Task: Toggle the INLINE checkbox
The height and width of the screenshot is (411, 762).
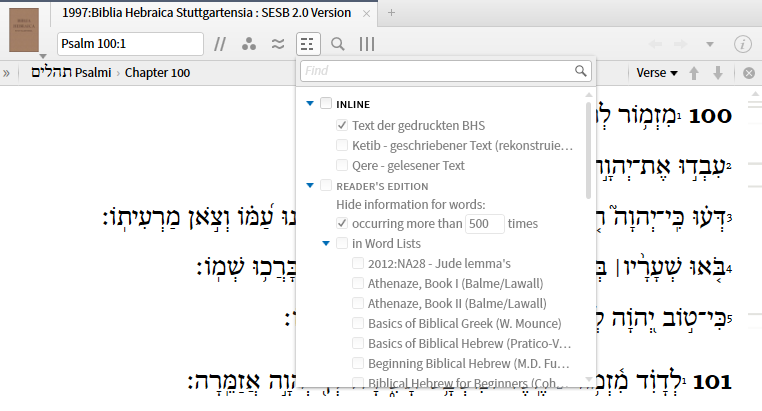Action: [x=326, y=103]
